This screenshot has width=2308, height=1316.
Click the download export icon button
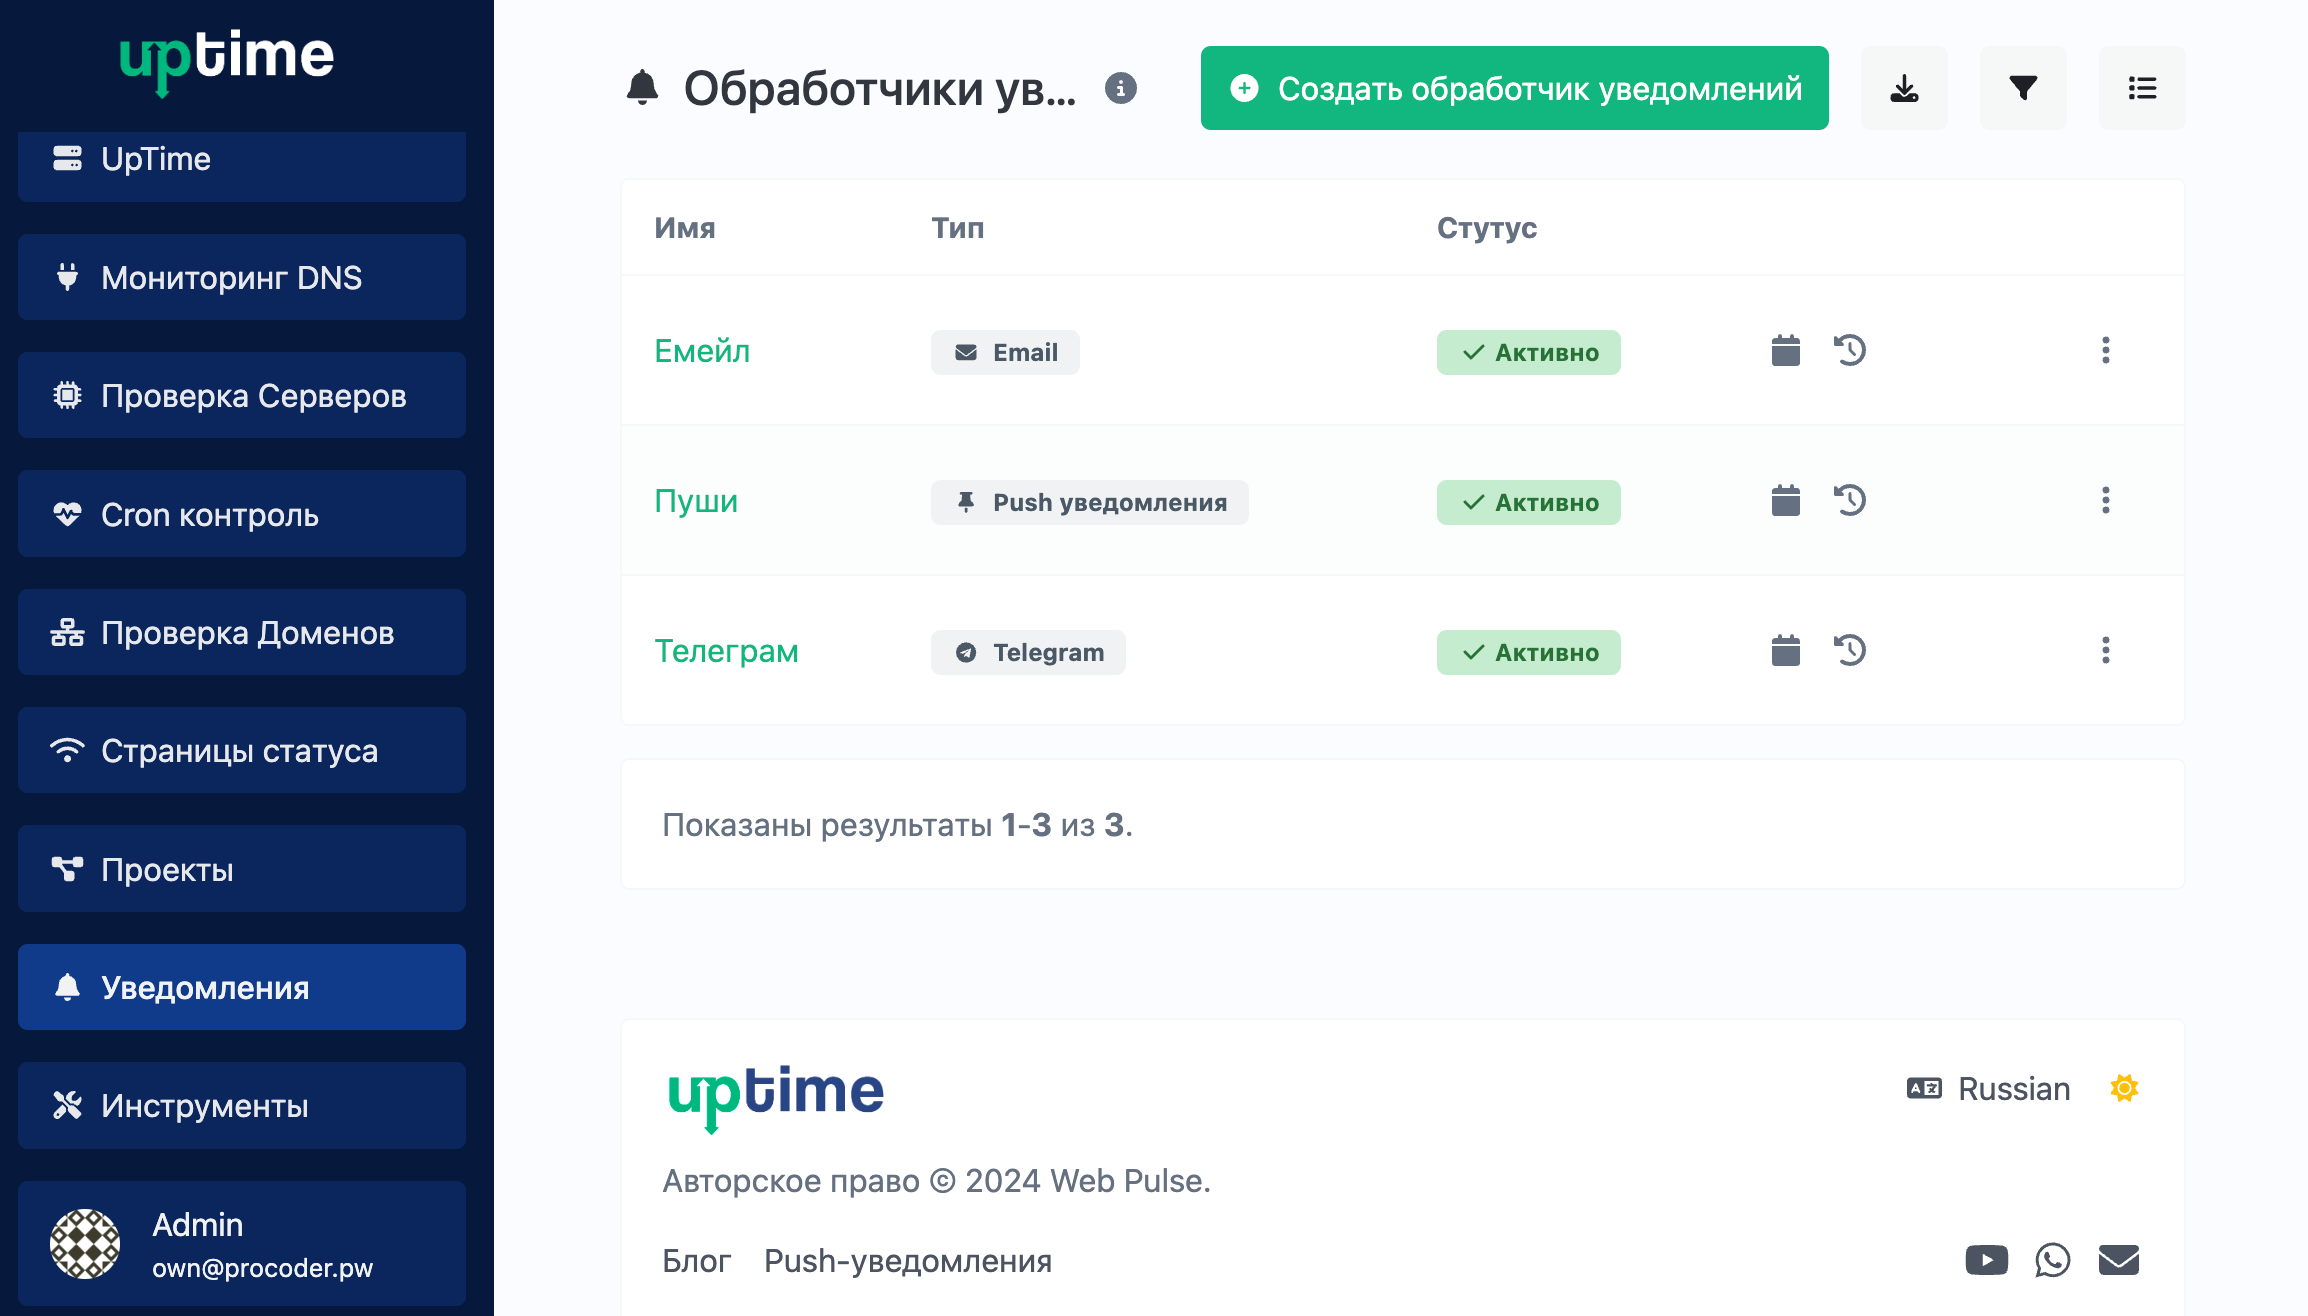click(x=1904, y=88)
